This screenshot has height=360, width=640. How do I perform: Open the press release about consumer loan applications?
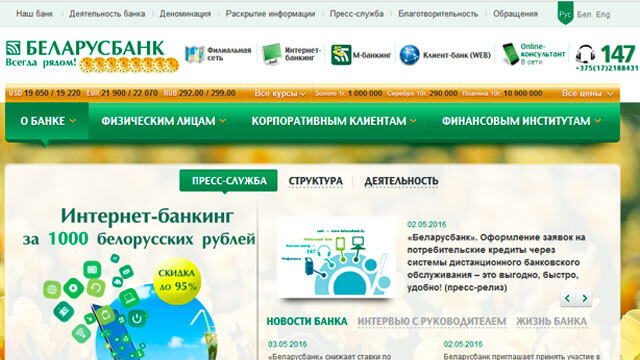497,262
